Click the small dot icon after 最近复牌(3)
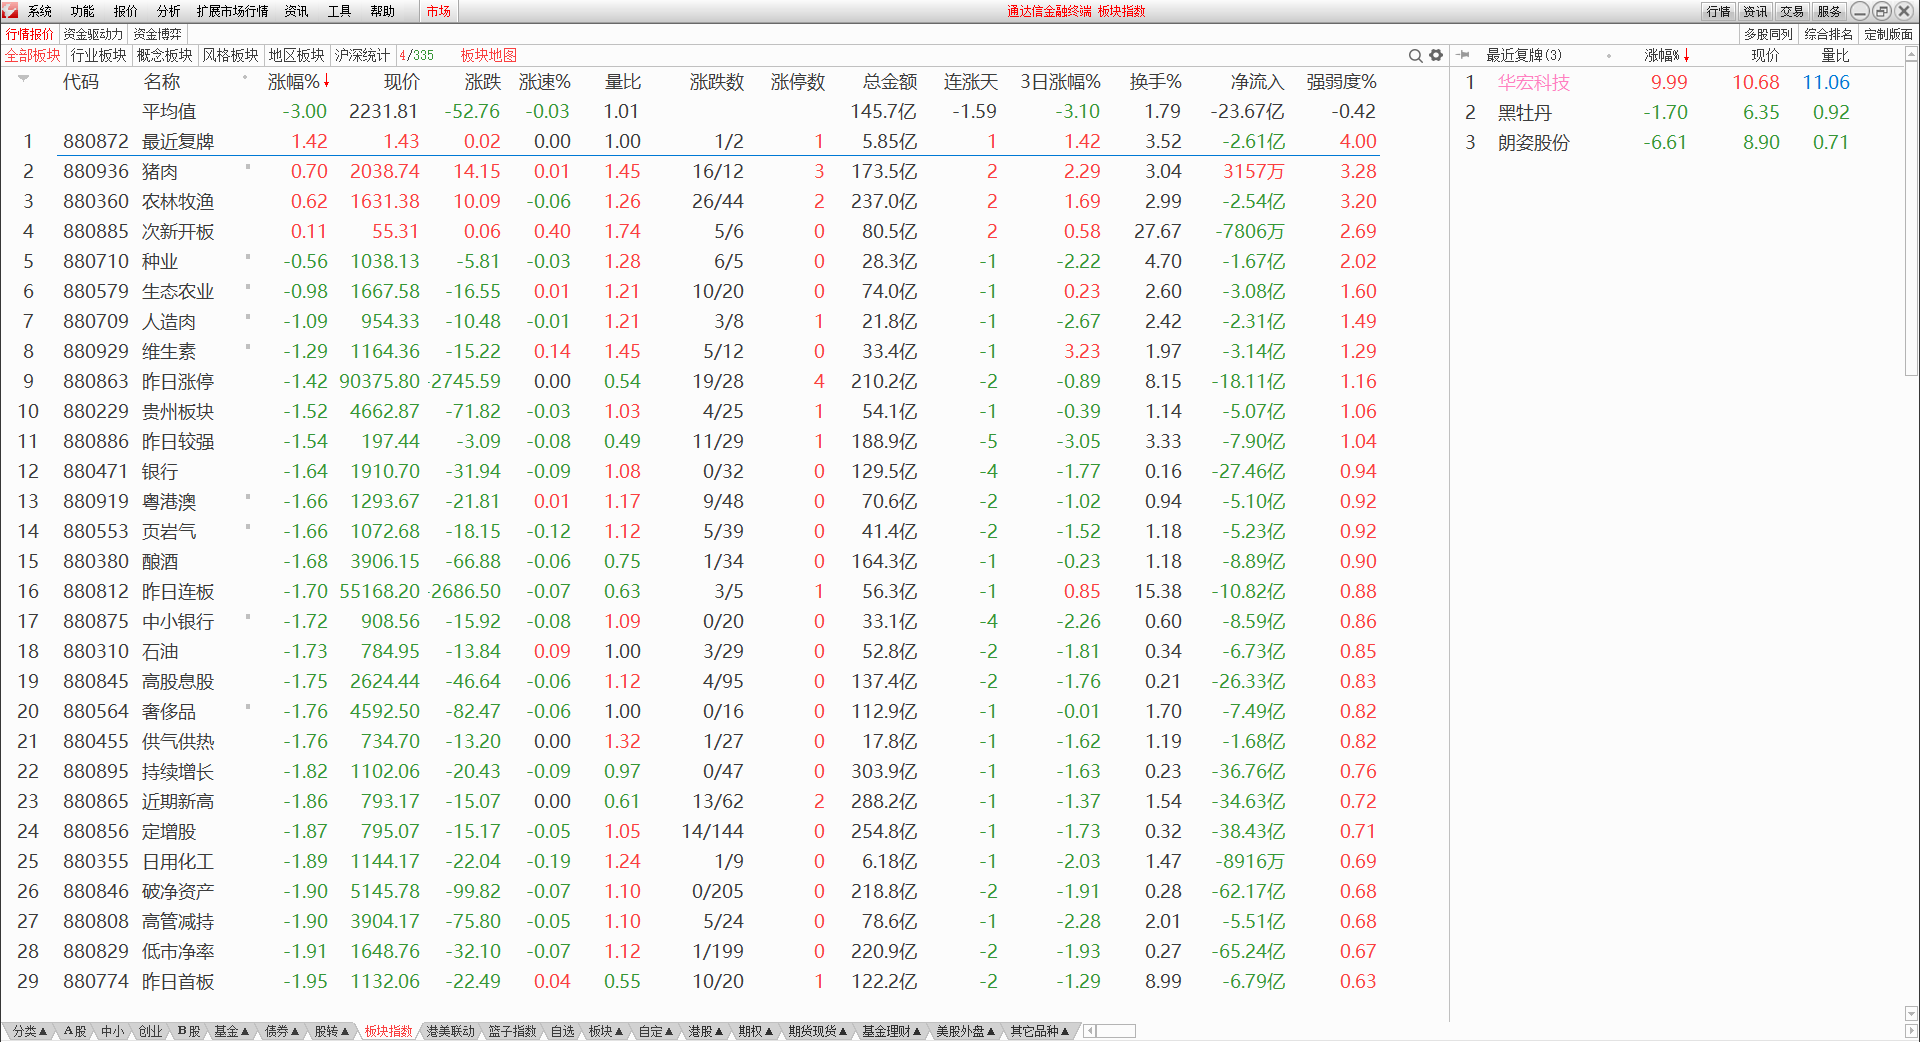 [1609, 56]
